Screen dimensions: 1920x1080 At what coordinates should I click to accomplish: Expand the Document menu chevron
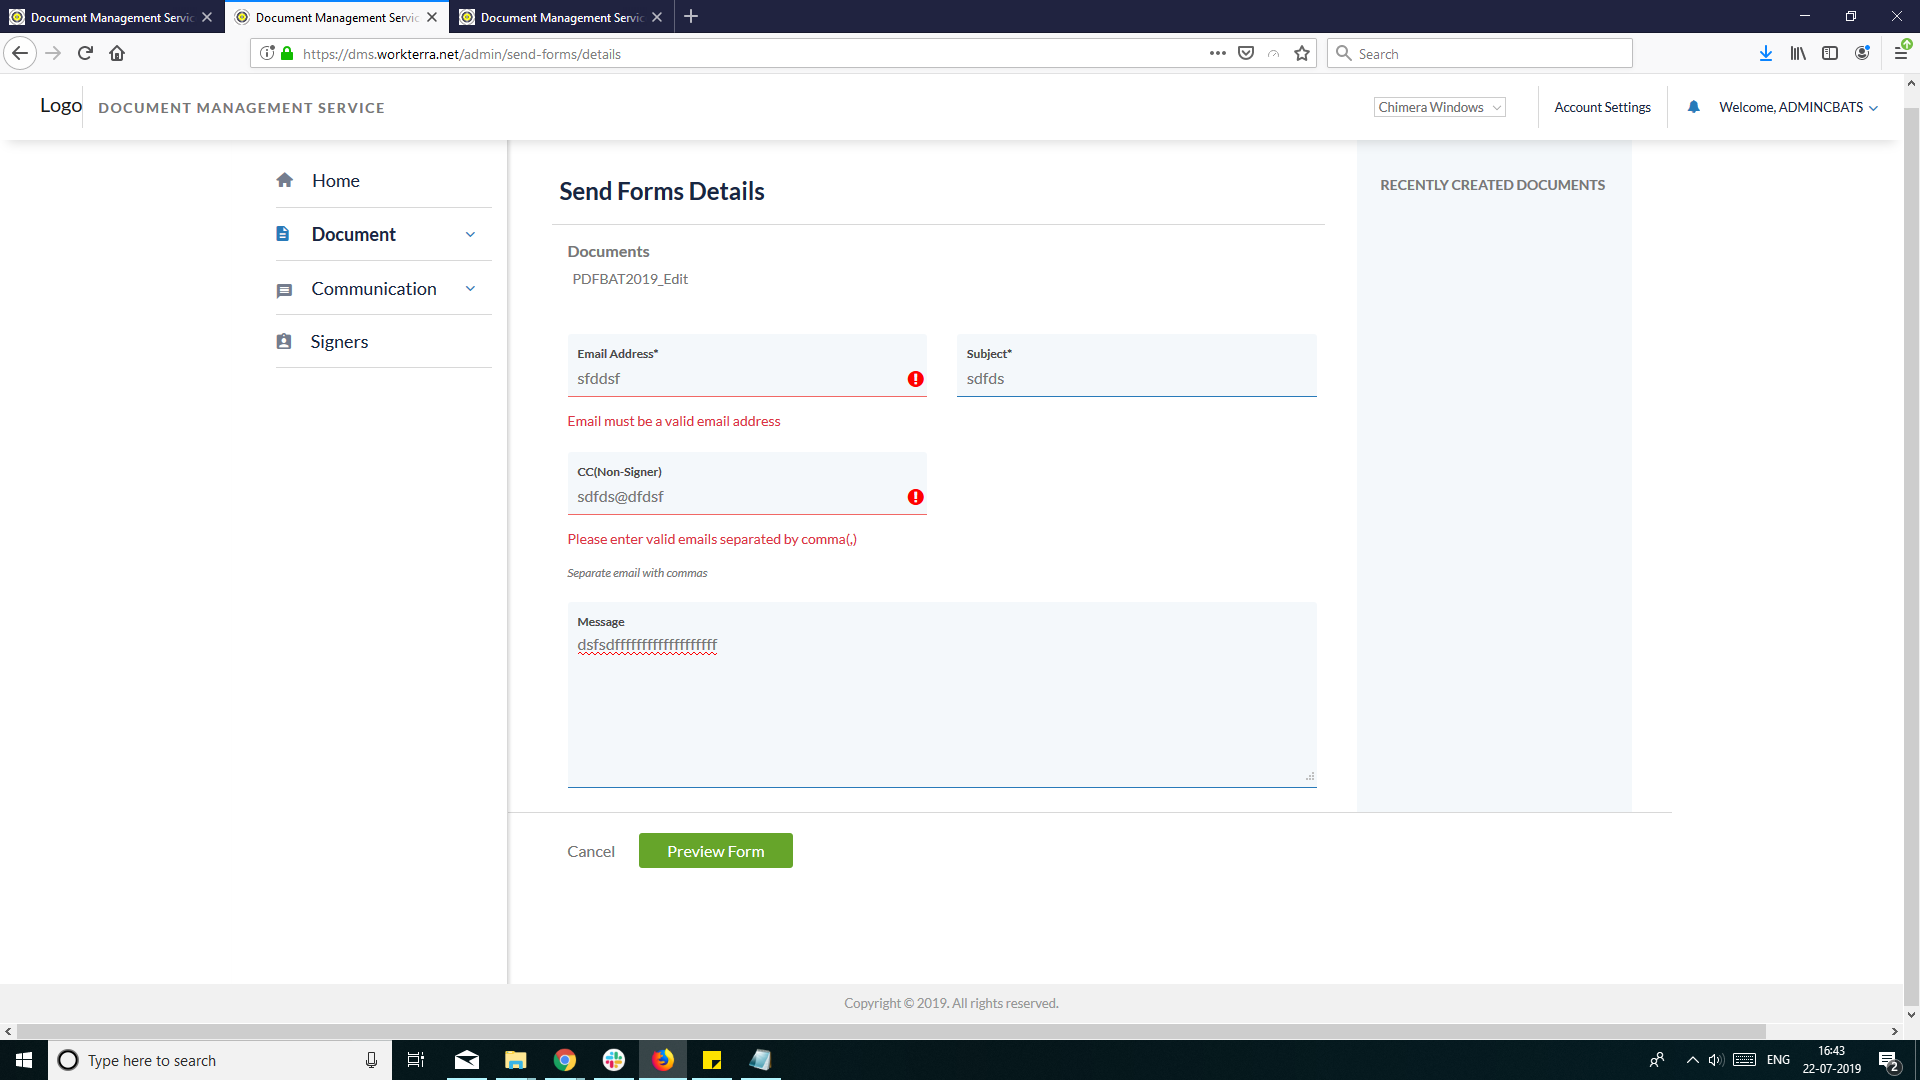click(470, 234)
